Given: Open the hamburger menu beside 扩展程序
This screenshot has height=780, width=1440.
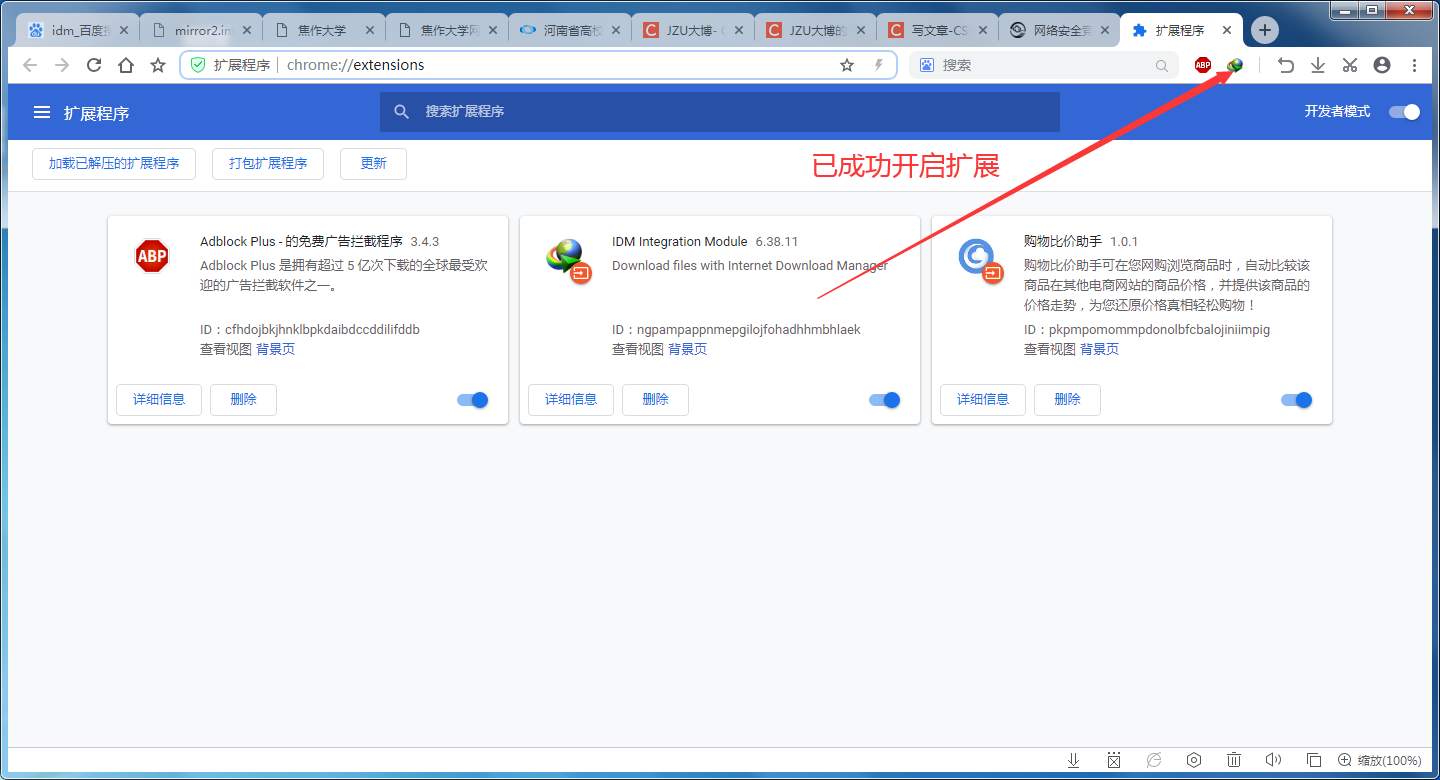Looking at the screenshot, I should click(x=42, y=112).
